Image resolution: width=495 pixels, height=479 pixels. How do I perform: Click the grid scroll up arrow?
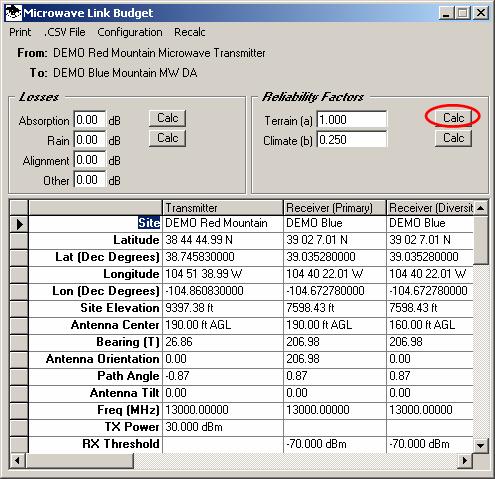[480, 208]
